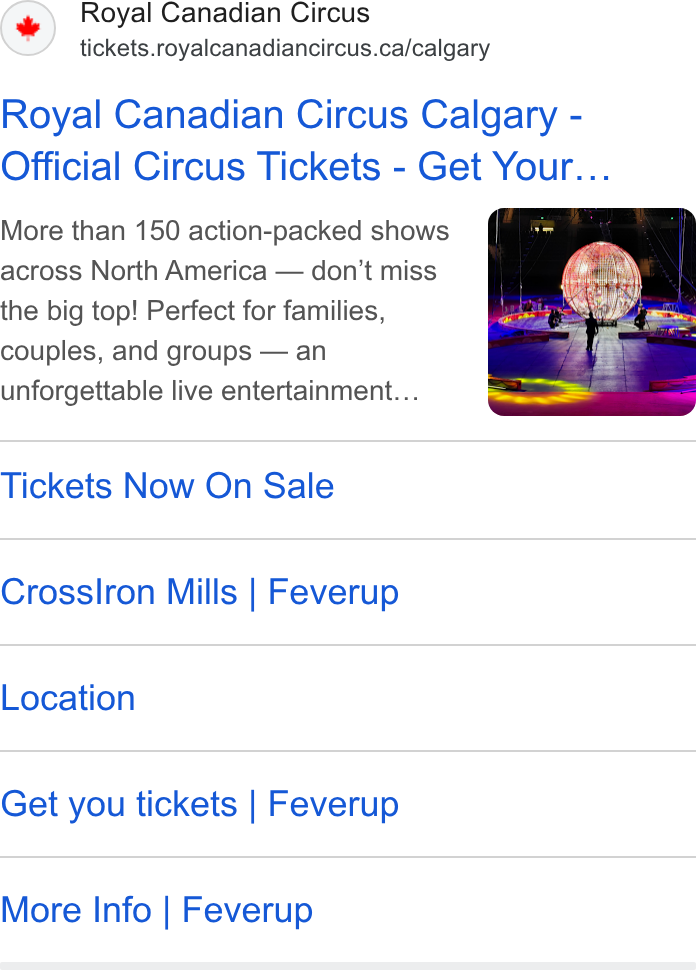
Task: Click the '150 action-packed shows' description text
Action: point(292,231)
